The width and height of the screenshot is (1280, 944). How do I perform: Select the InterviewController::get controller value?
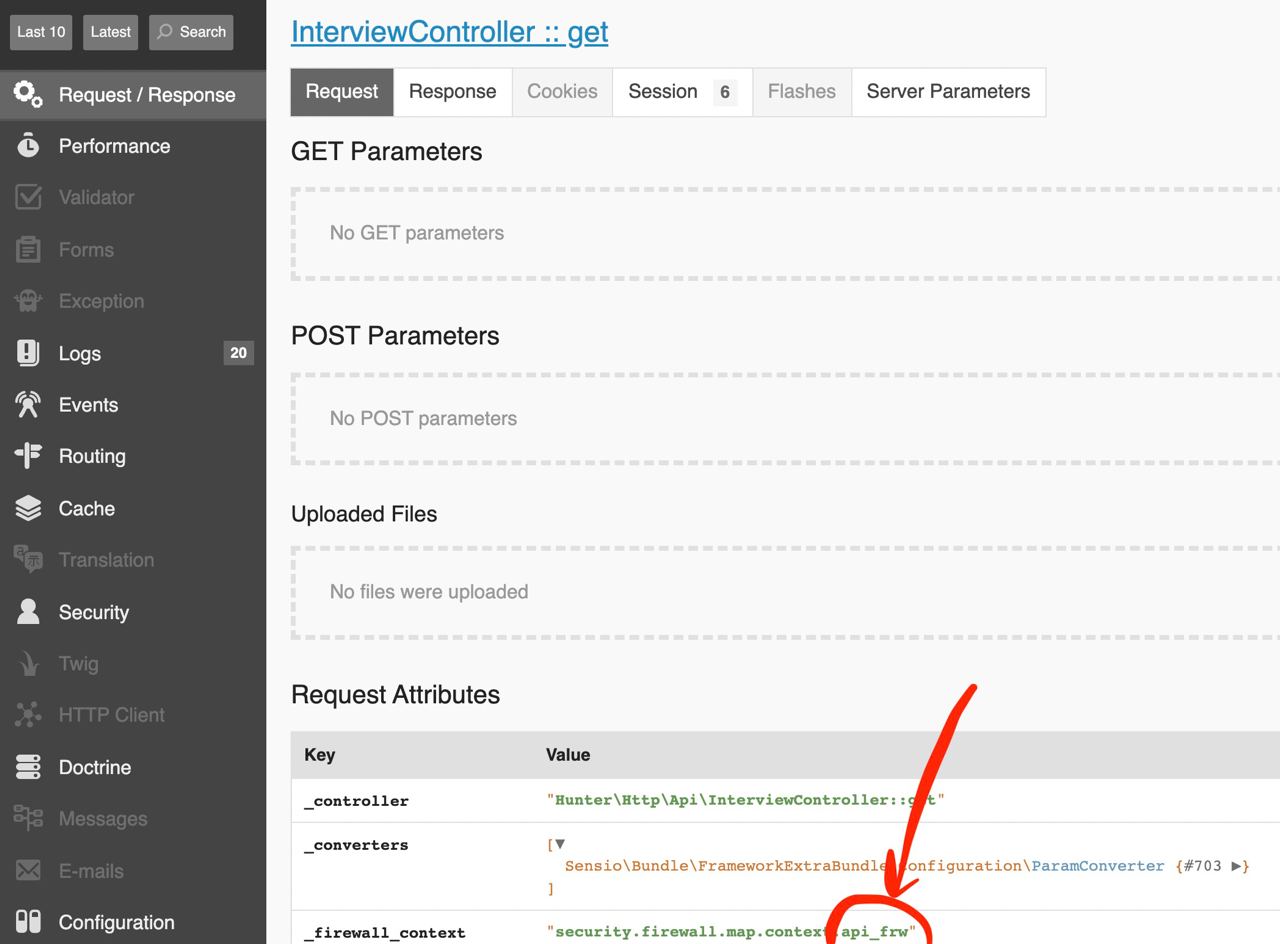pos(745,800)
